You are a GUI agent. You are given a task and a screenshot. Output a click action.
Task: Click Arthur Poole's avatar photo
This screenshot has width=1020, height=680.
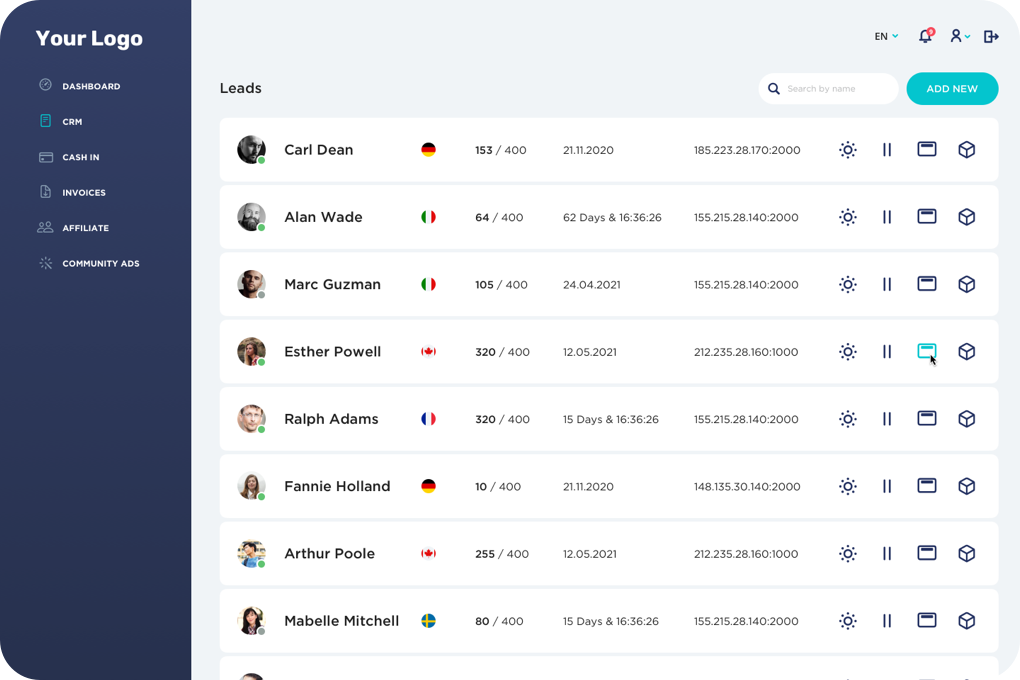tap(251, 553)
